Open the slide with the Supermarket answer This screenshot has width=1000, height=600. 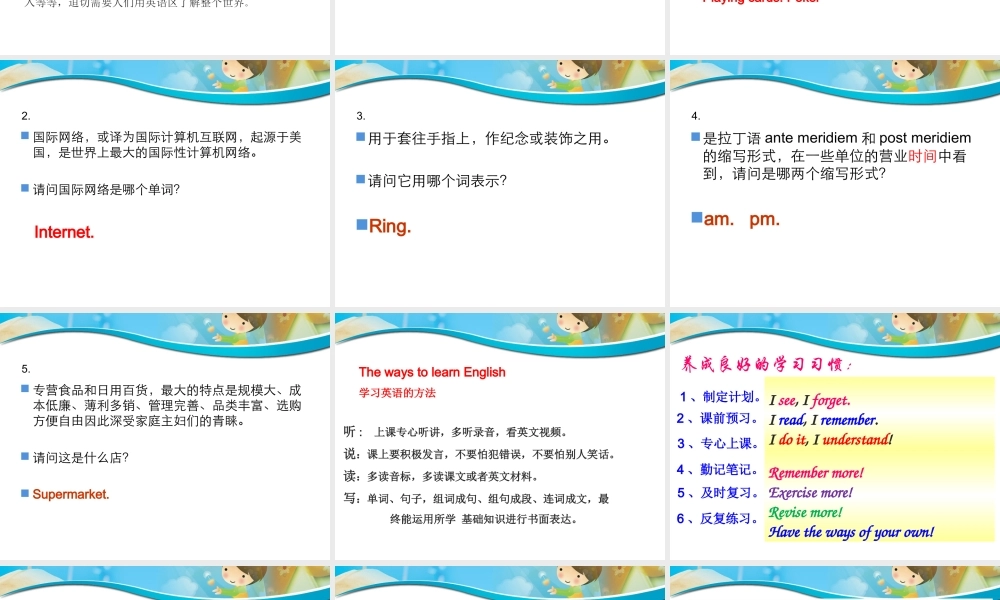165,436
